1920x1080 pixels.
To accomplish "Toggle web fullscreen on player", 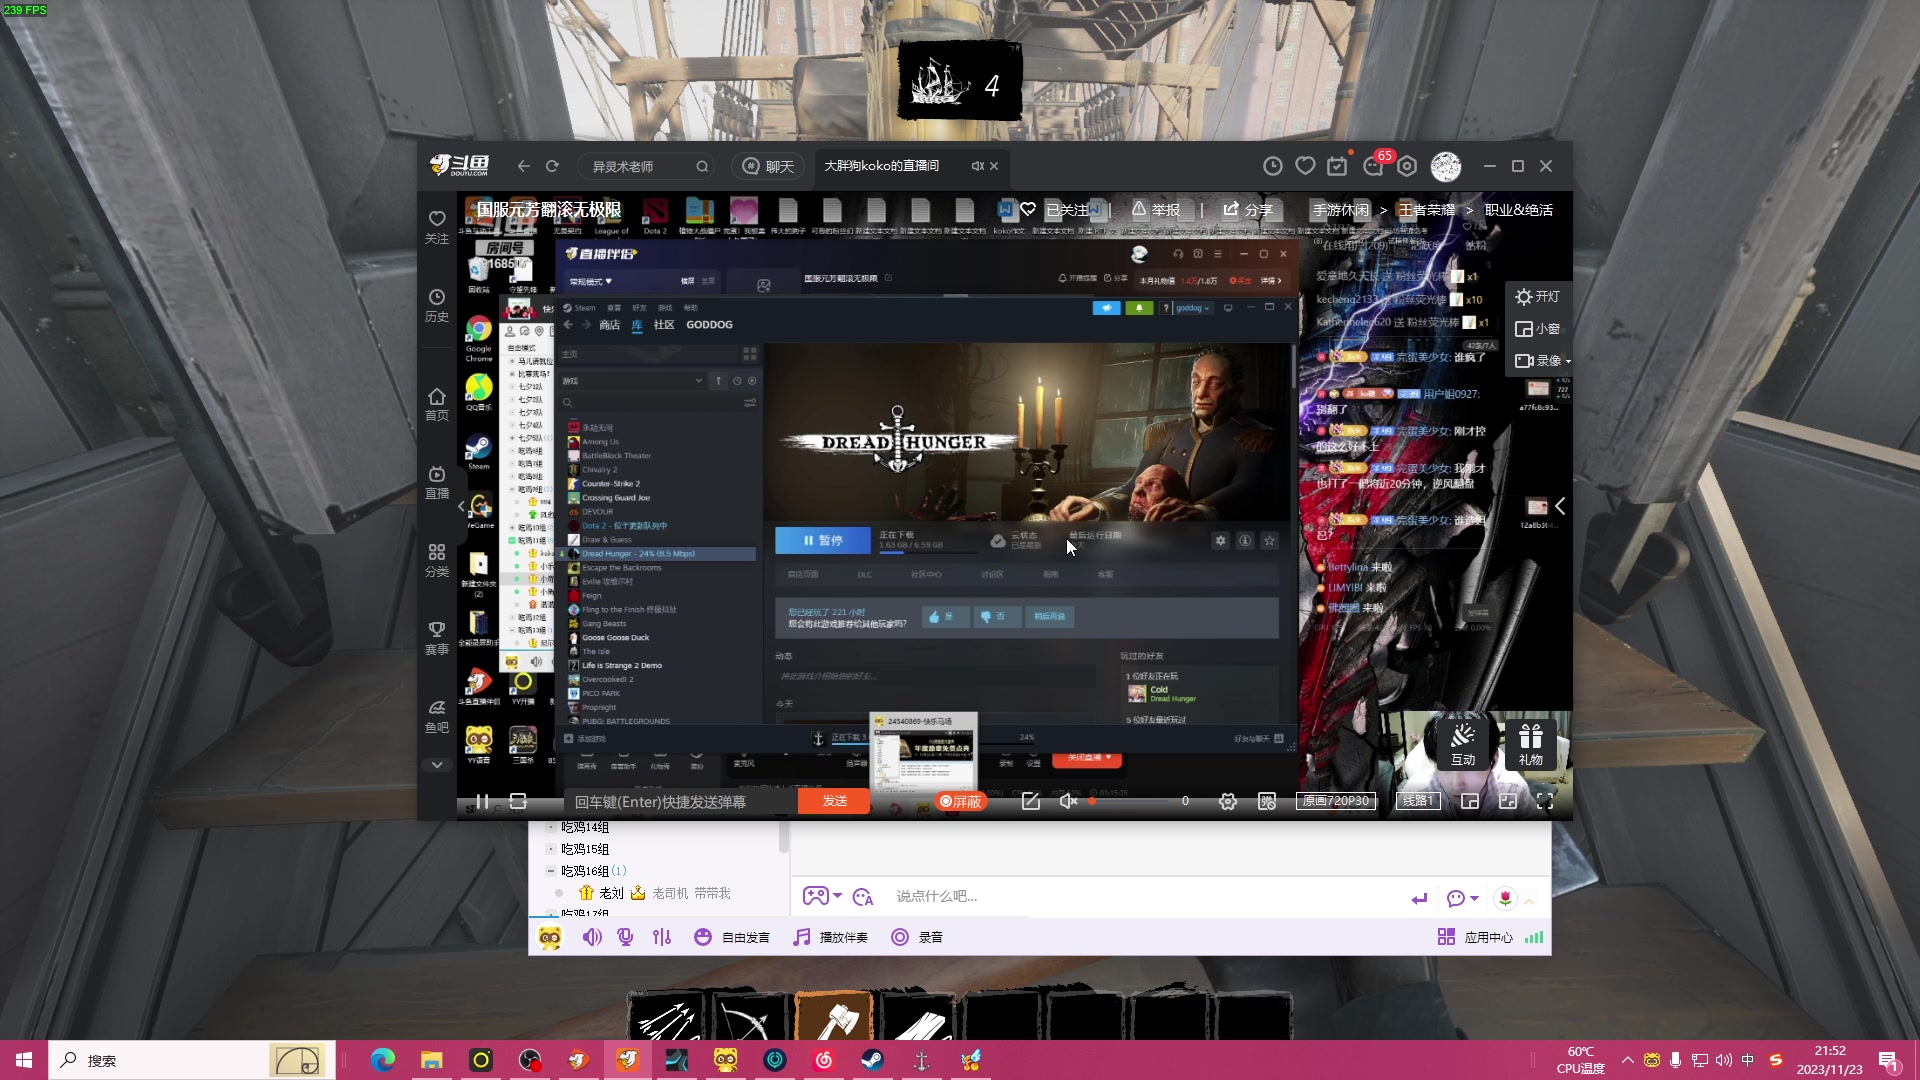I will coord(1508,801).
